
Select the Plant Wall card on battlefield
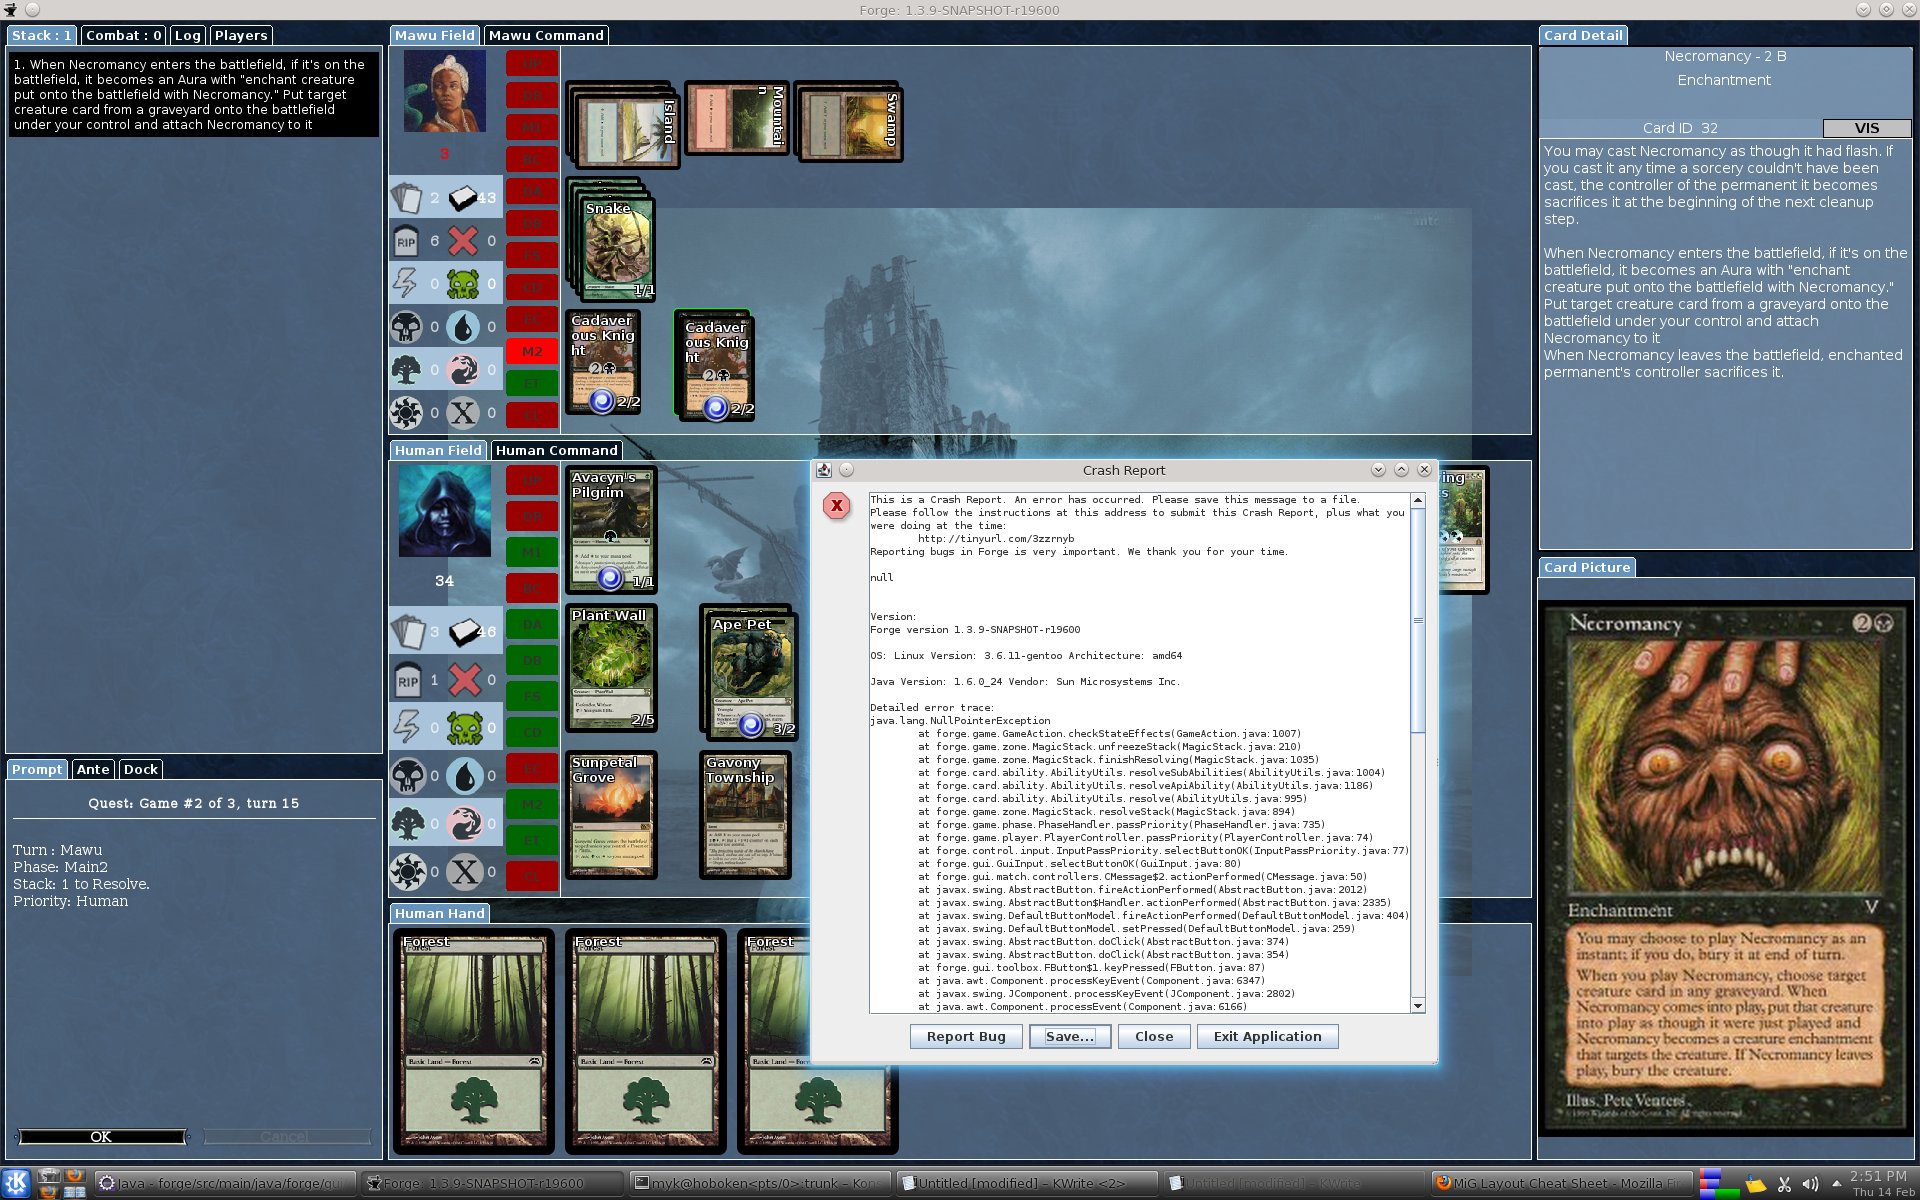[x=611, y=666]
